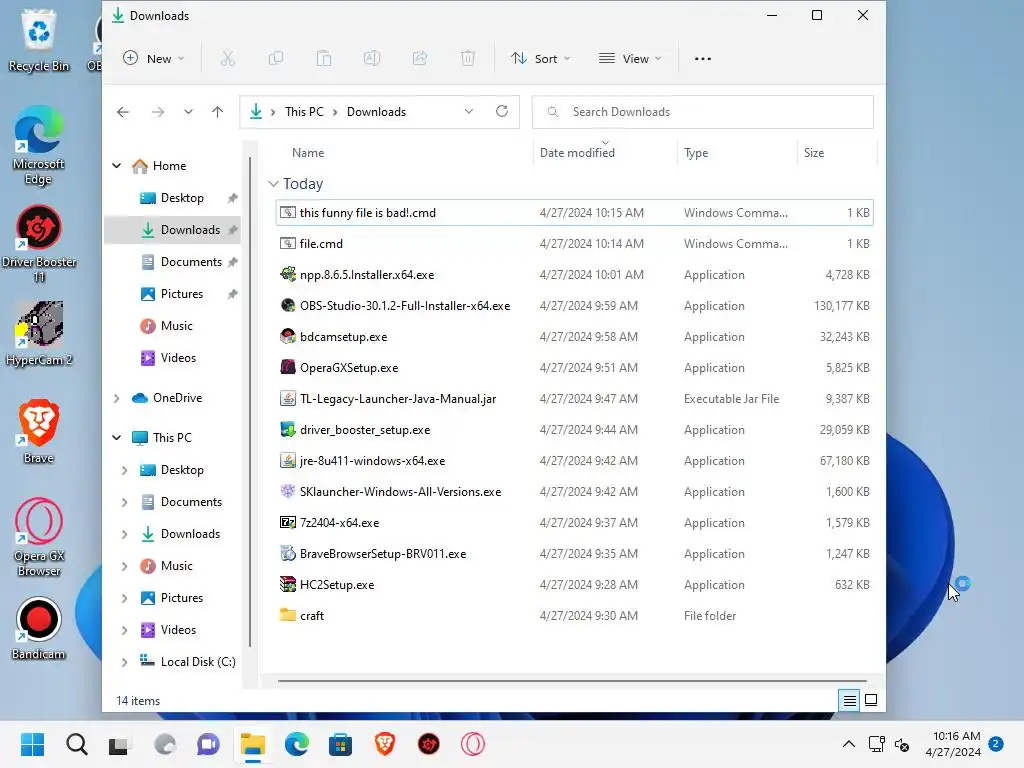Open the Recycle Bin desktop icon
This screenshot has height=768, width=1024.
coord(39,40)
